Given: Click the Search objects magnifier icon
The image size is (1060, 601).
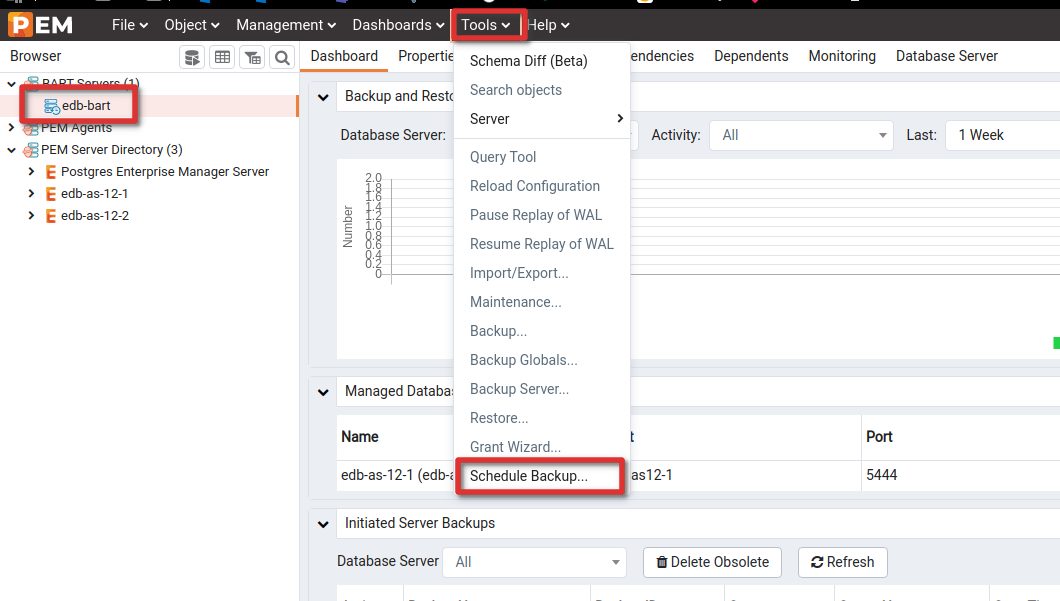Looking at the screenshot, I should click(283, 57).
